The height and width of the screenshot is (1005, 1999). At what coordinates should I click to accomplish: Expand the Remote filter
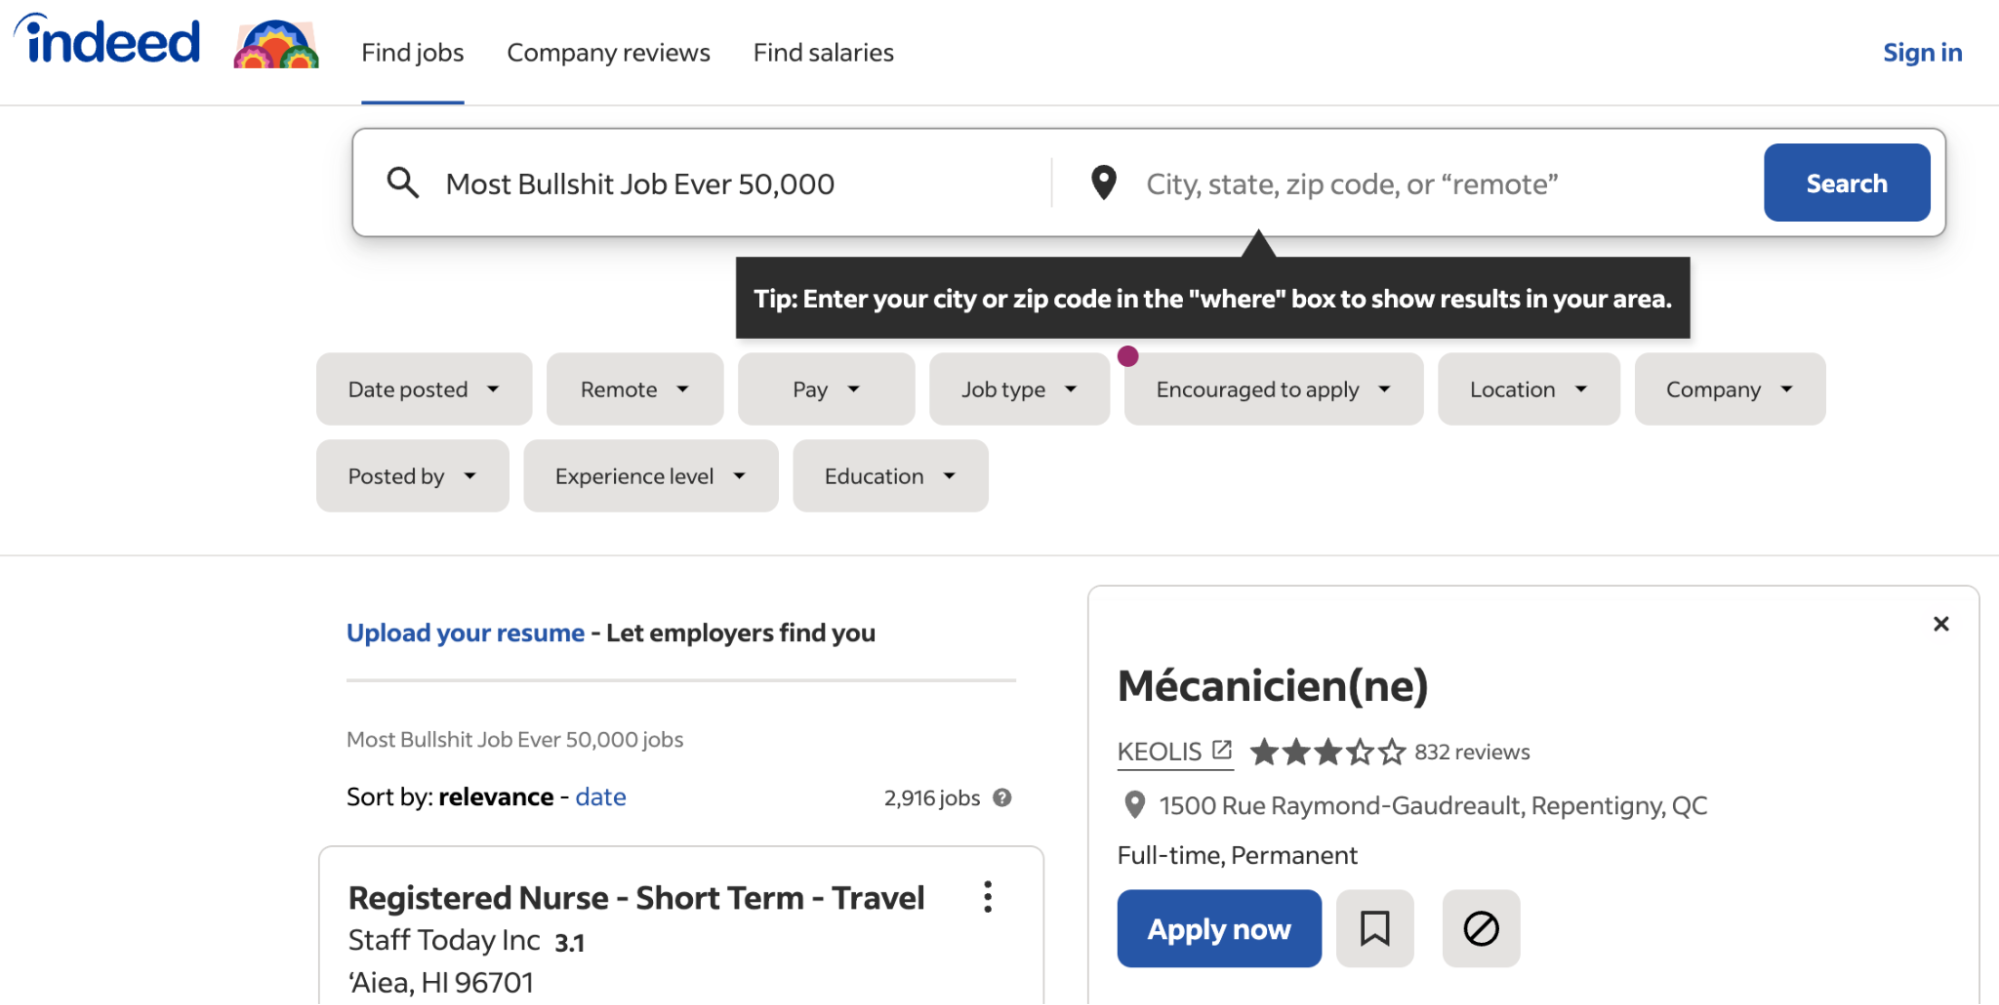click(x=634, y=389)
